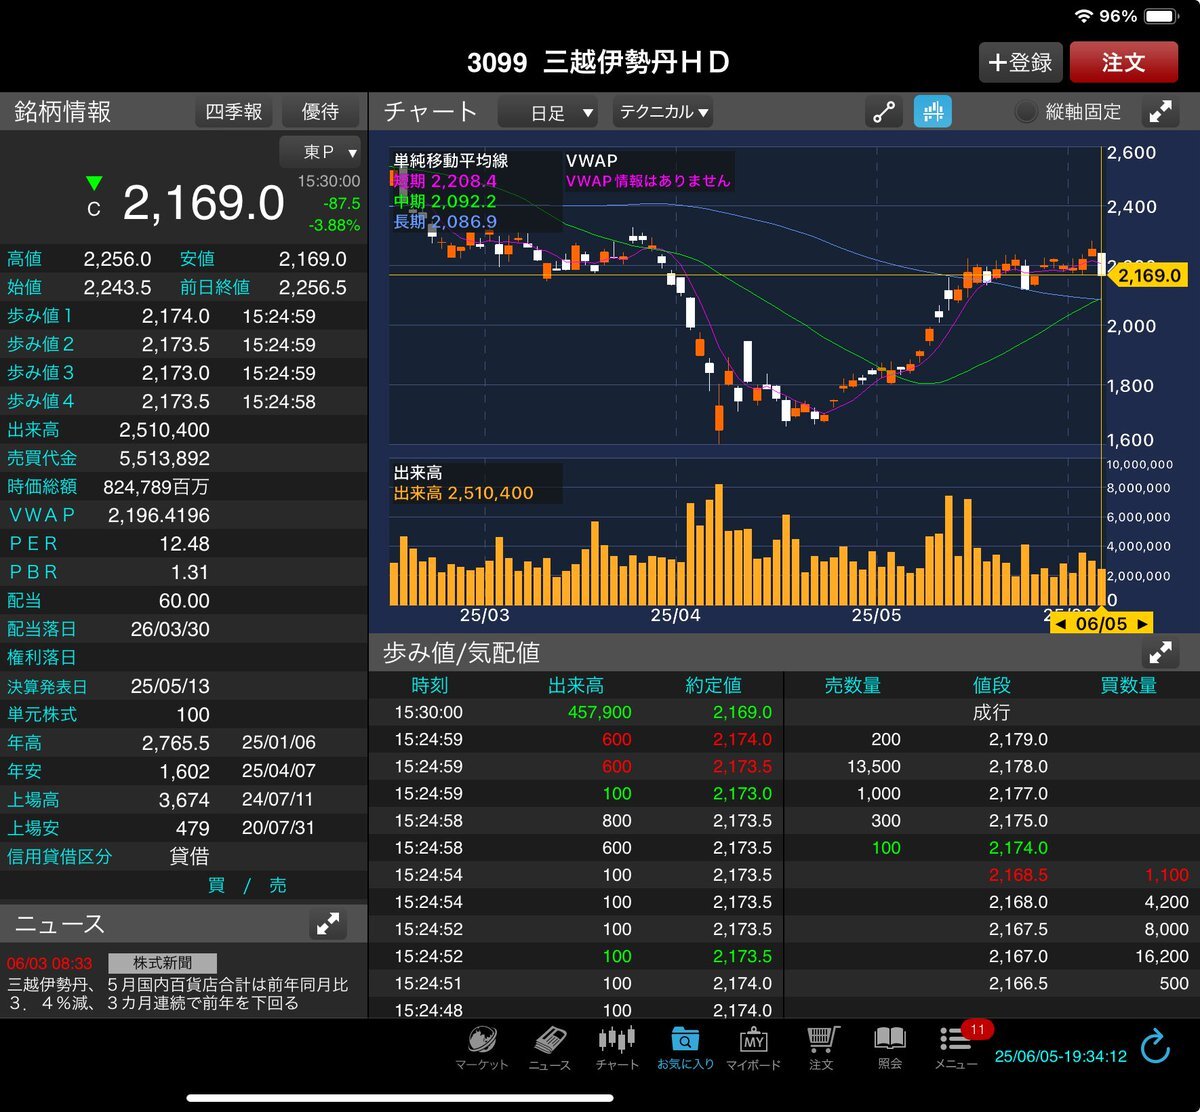Tap the 短期 2,208.4 moving average legend
Image resolution: width=1200 pixels, height=1112 pixels.
pos(445,181)
